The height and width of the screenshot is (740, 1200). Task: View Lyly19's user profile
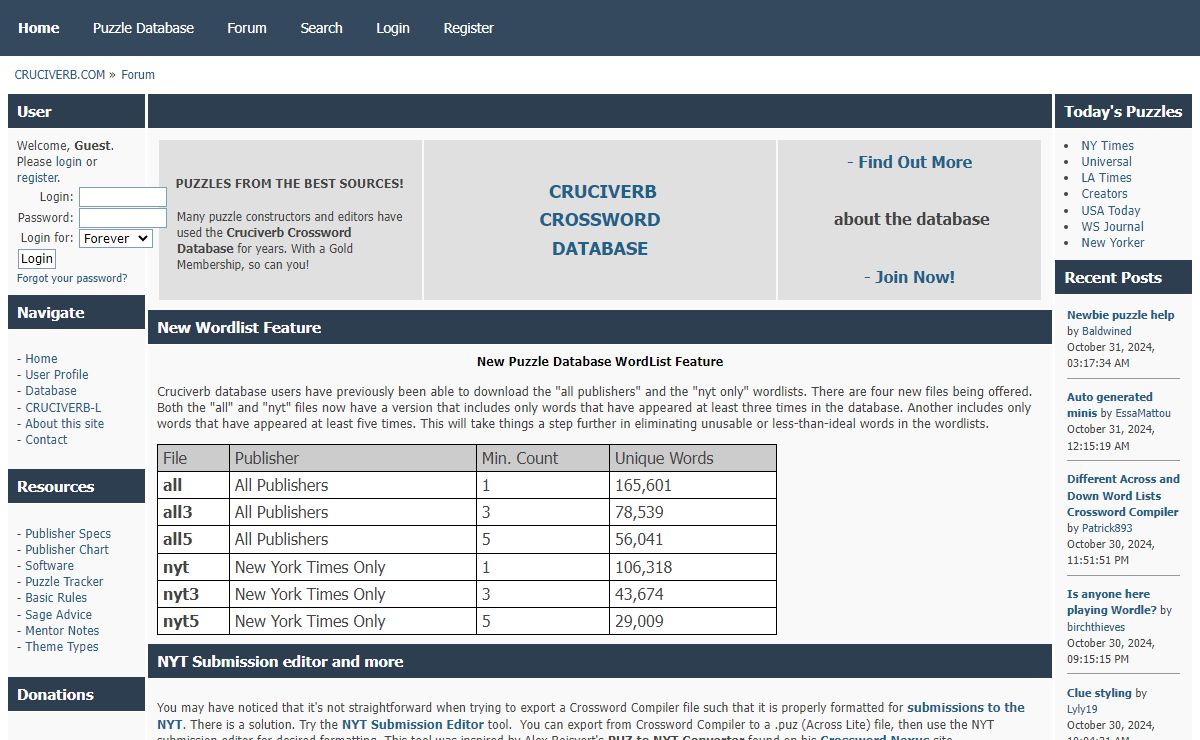(x=1082, y=709)
